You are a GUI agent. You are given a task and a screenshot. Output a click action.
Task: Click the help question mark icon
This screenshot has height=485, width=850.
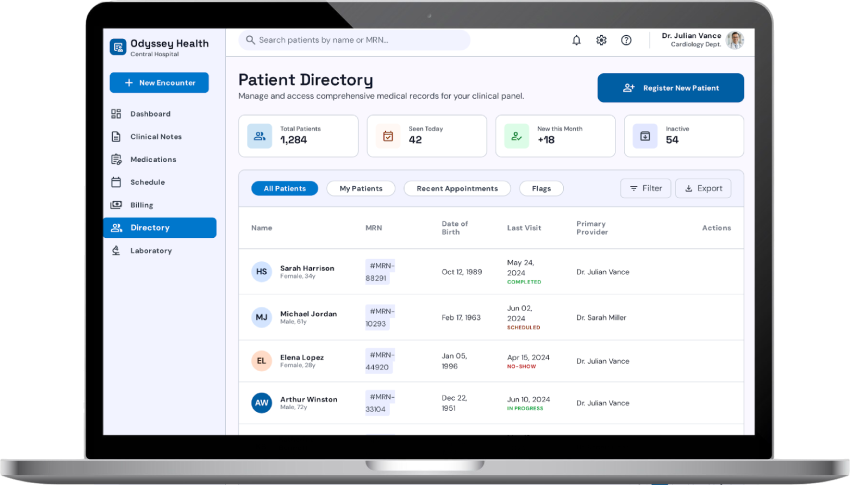[x=626, y=40]
